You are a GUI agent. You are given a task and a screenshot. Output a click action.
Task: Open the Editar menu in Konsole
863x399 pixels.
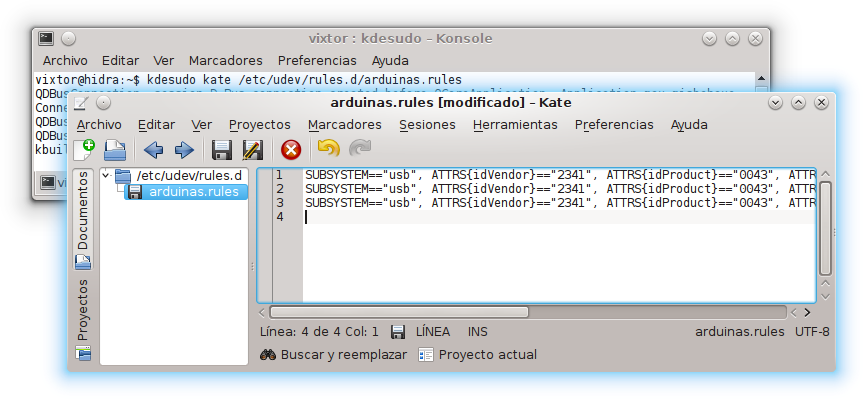tap(121, 61)
